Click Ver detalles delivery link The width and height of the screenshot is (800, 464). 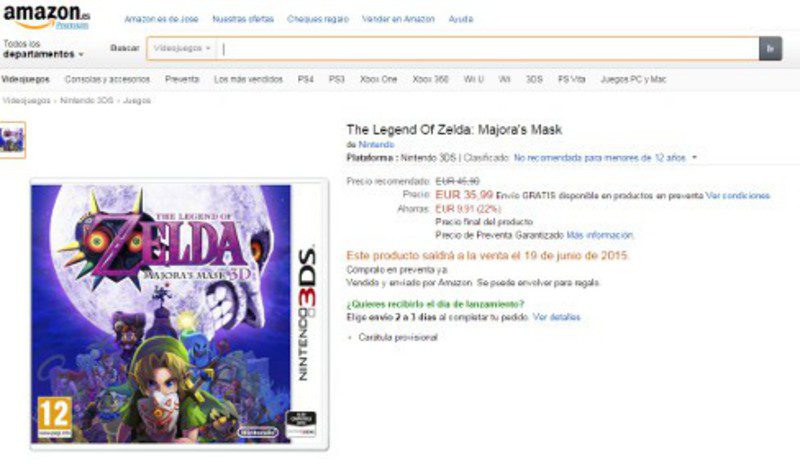click(x=557, y=317)
